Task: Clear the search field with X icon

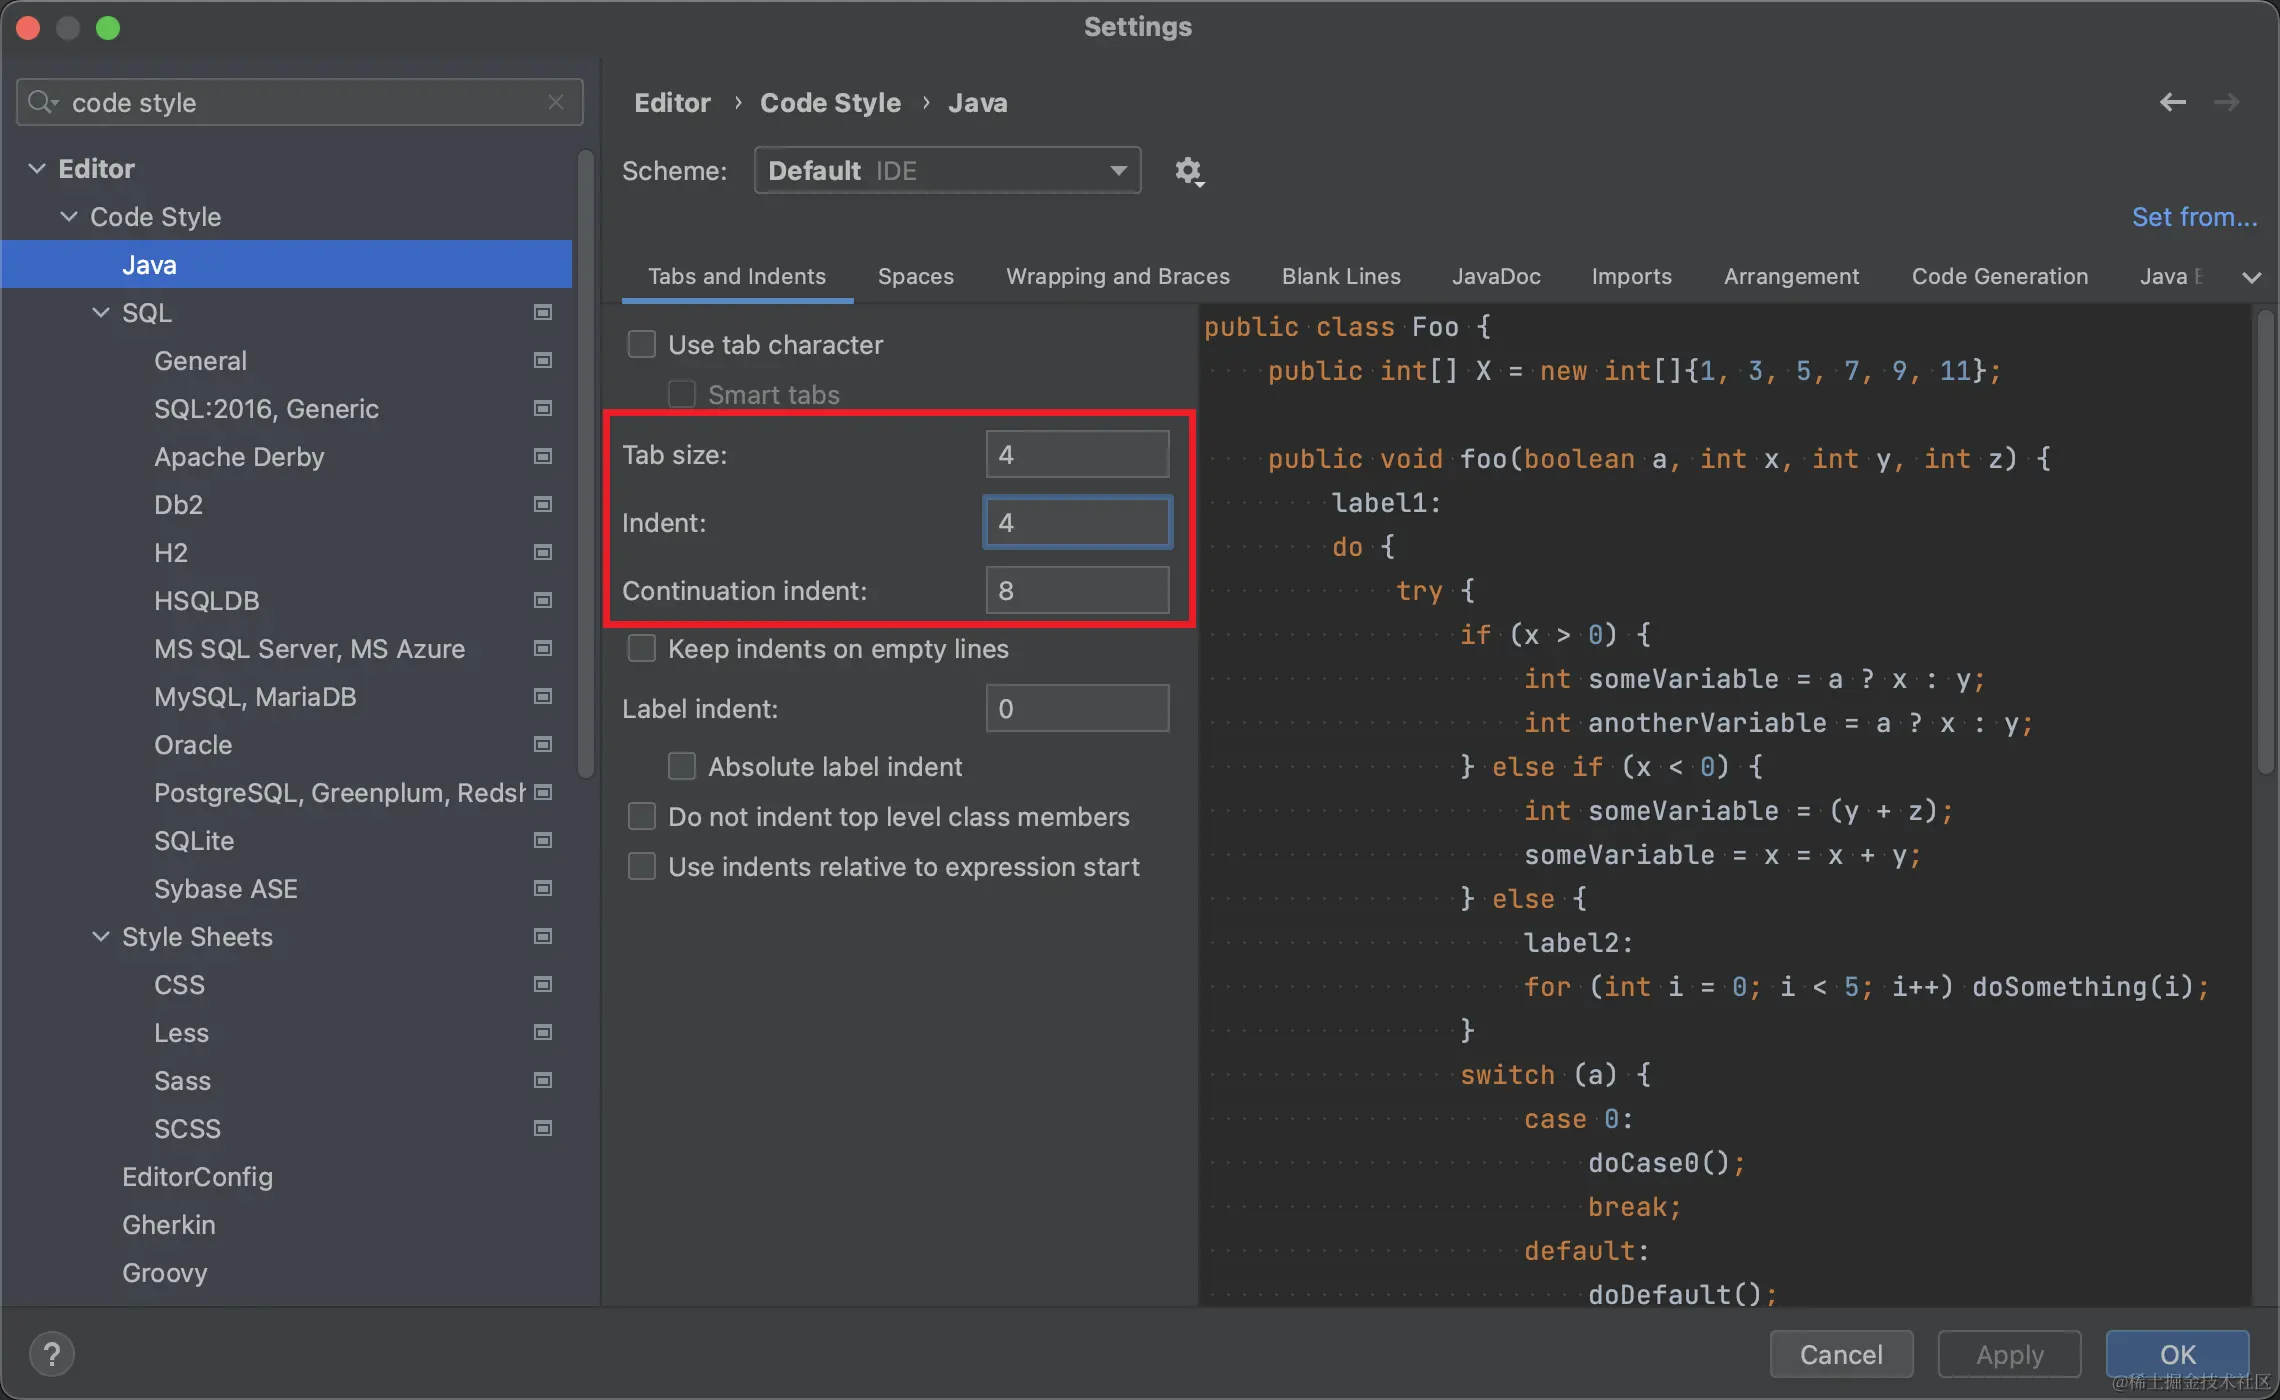Action: pyautogui.click(x=556, y=102)
